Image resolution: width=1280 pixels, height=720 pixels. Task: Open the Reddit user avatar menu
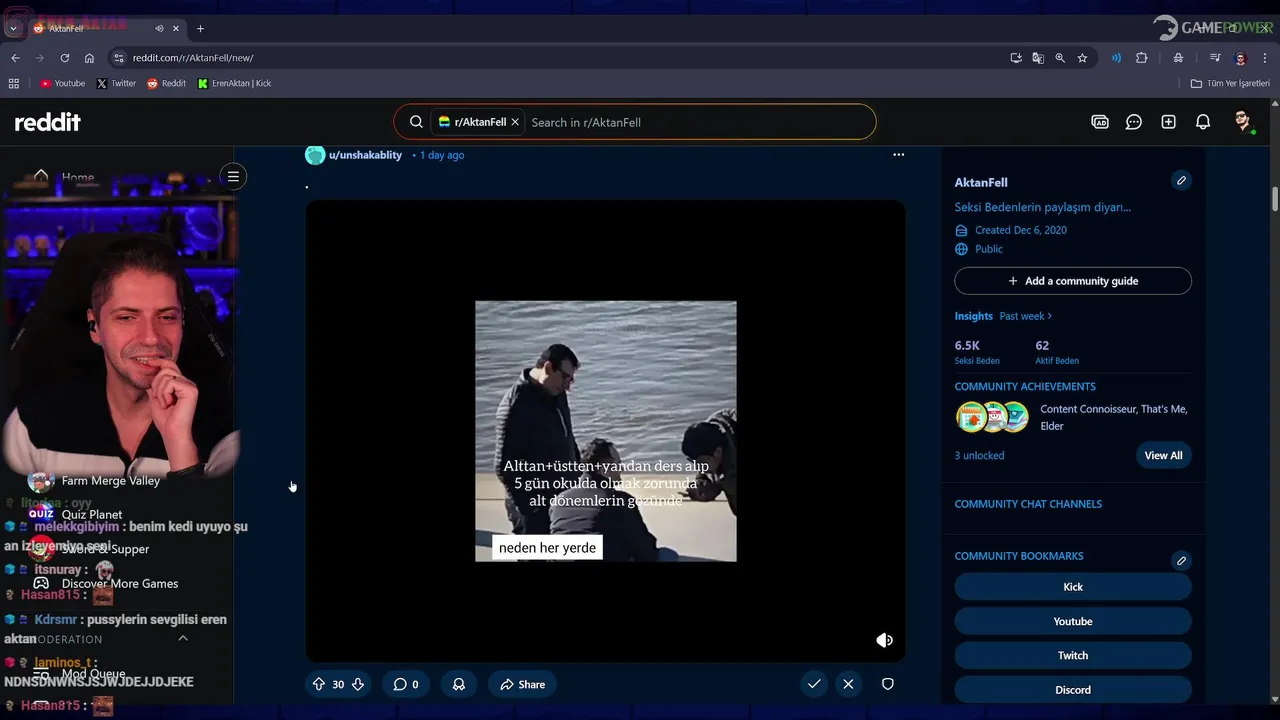click(x=1243, y=122)
